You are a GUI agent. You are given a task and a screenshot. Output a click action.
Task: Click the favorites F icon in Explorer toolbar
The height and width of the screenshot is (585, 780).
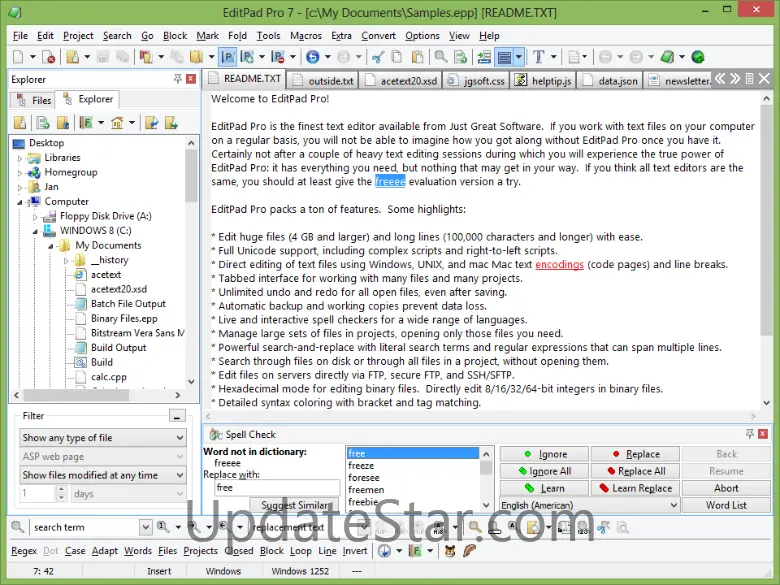tap(86, 122)
